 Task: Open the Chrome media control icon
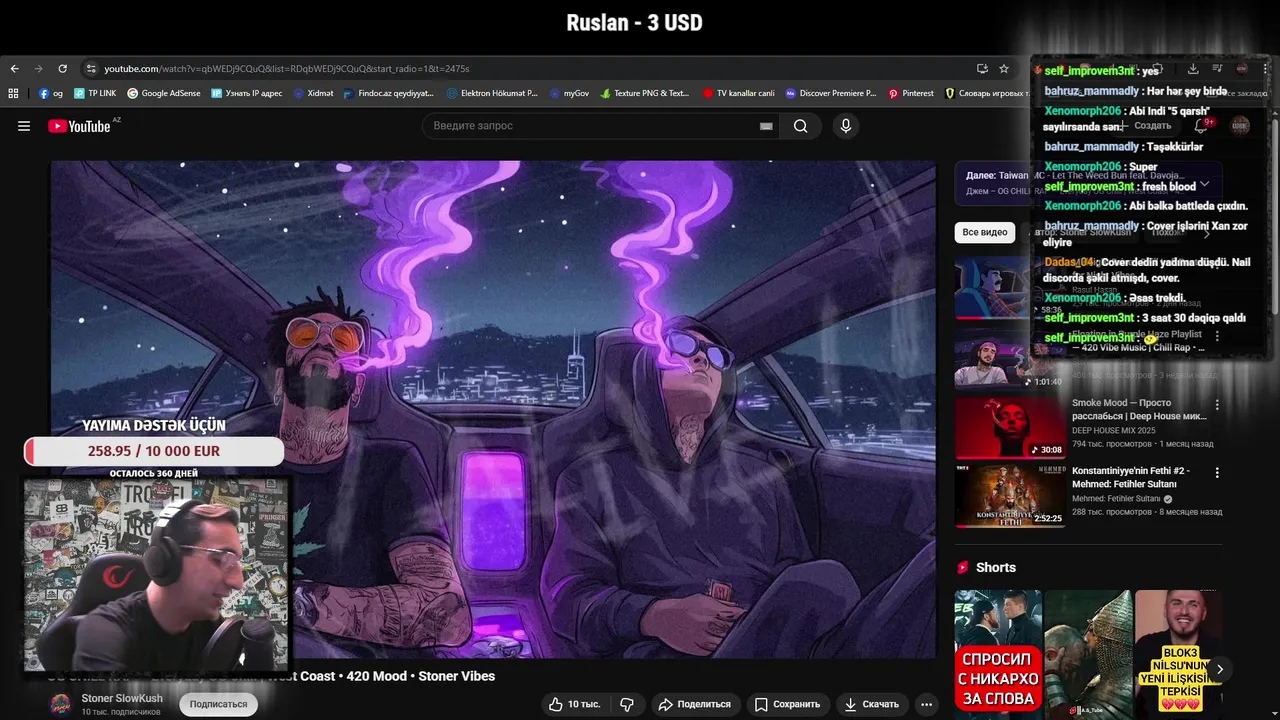click(1217, 69)
